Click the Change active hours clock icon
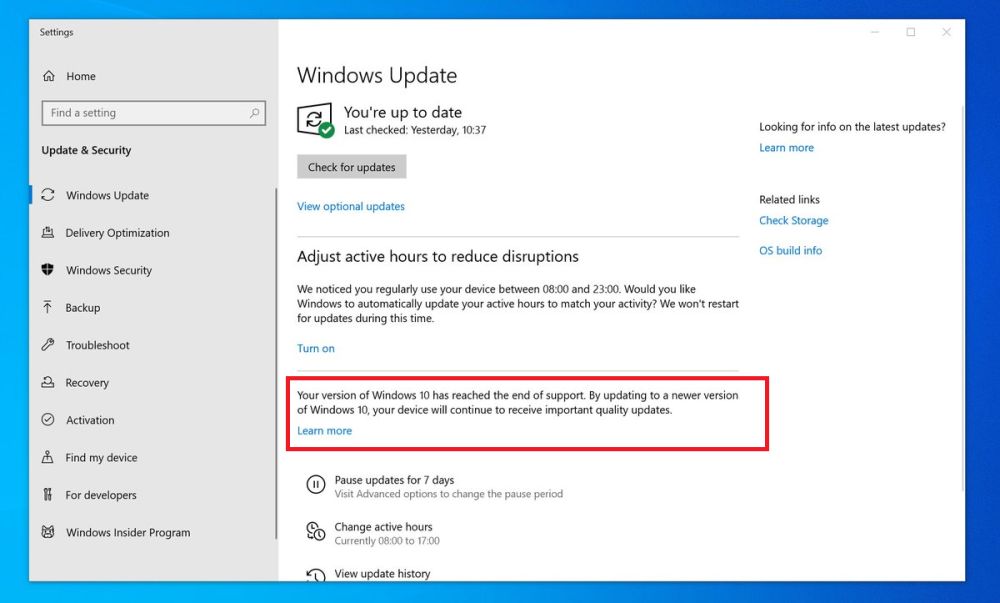 316,532
